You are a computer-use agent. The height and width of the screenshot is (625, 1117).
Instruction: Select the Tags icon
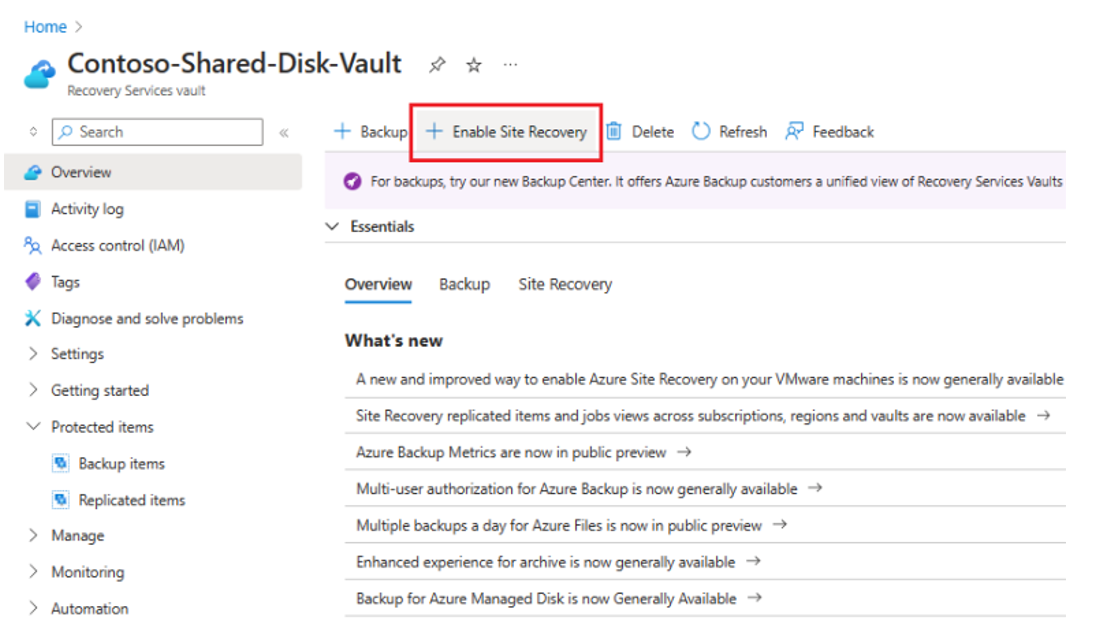(32, 281)
